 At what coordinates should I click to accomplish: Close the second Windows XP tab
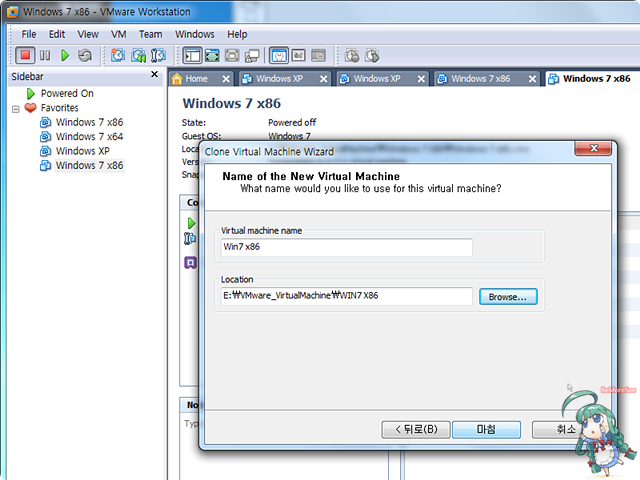421,79
